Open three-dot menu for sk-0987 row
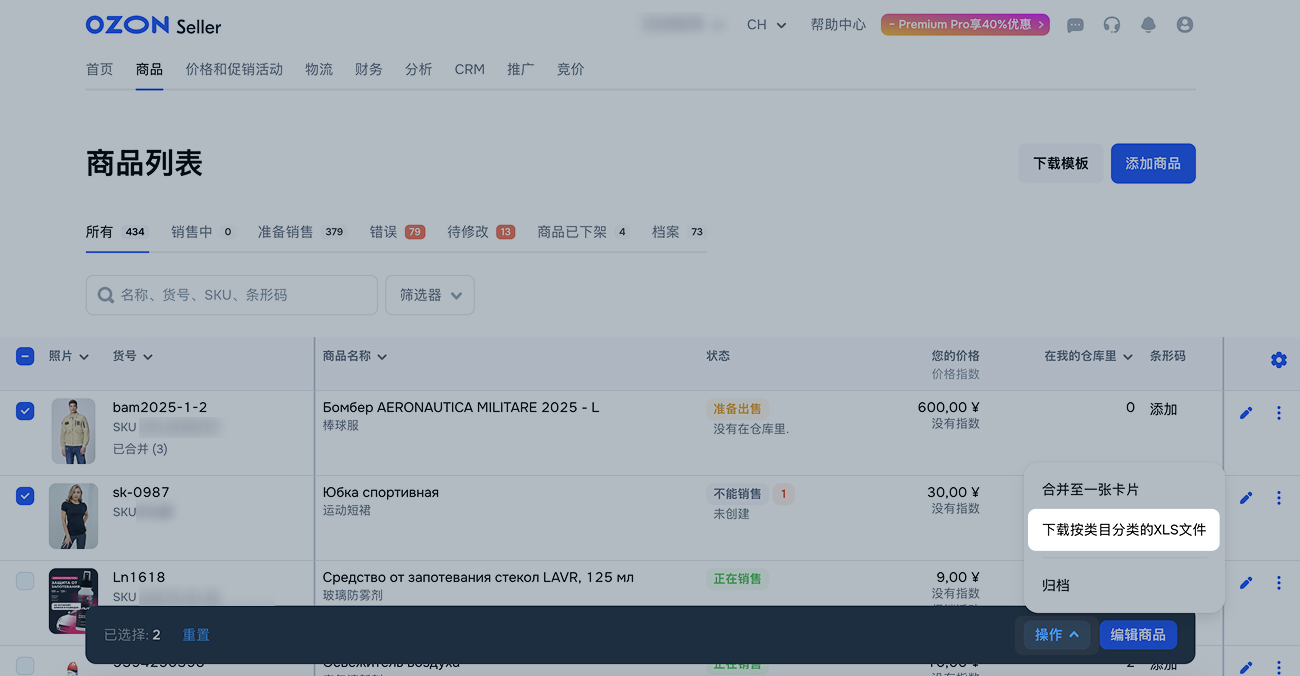The height and width of the screenshot is (676, 1300). point(1278,498)
